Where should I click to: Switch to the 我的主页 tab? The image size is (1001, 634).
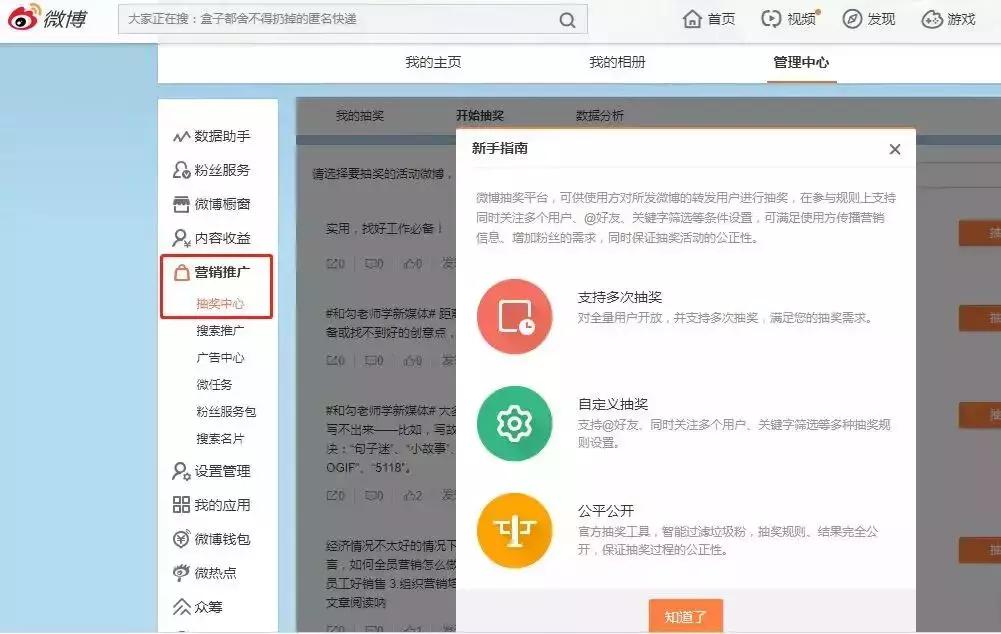(432, 62)
